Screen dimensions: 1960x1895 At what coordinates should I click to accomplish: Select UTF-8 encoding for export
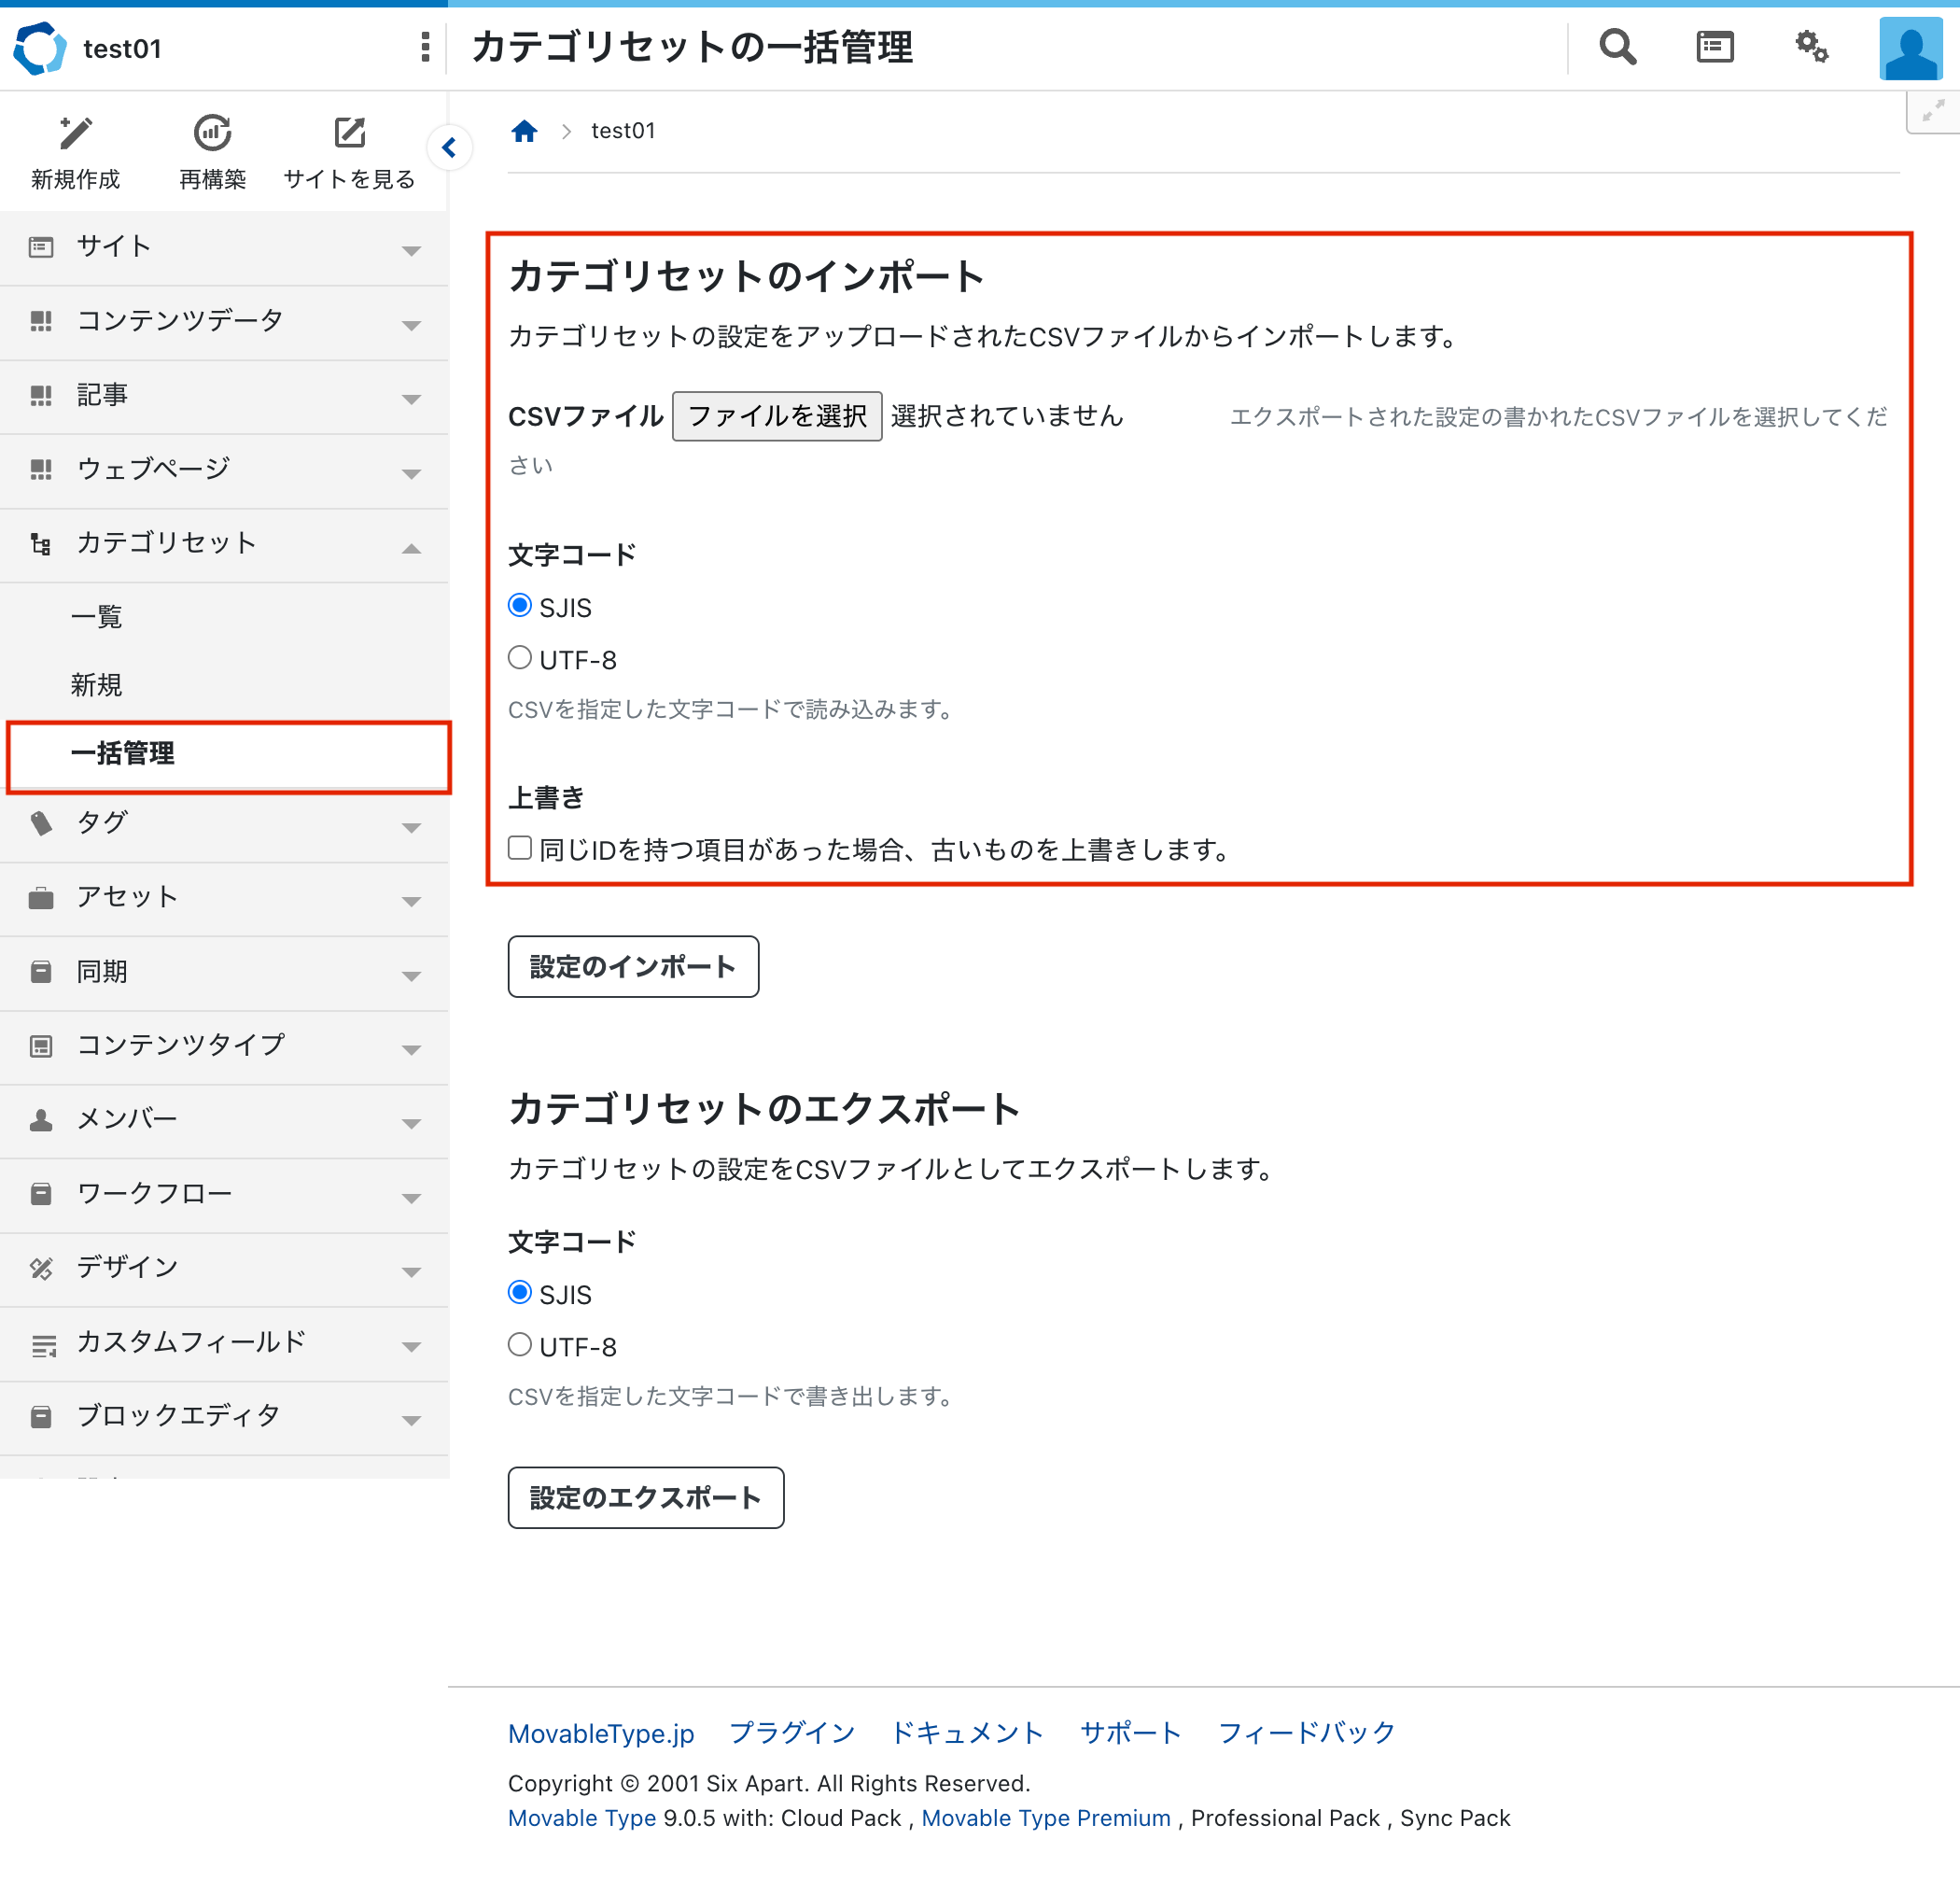tap(520, 1345)
